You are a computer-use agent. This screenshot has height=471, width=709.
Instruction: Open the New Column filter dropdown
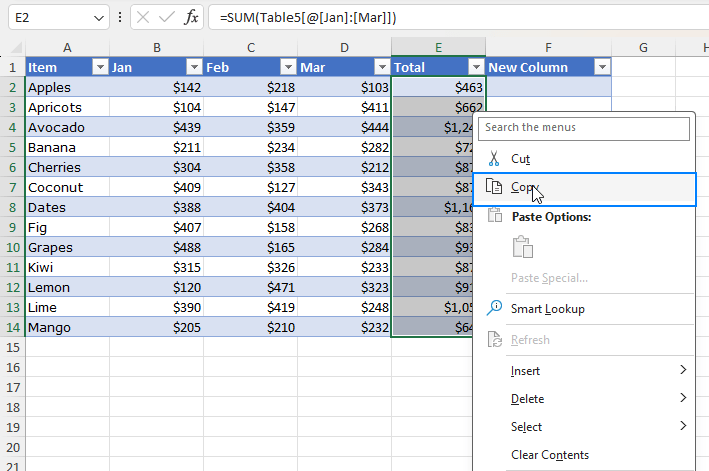tap(602, 67)
